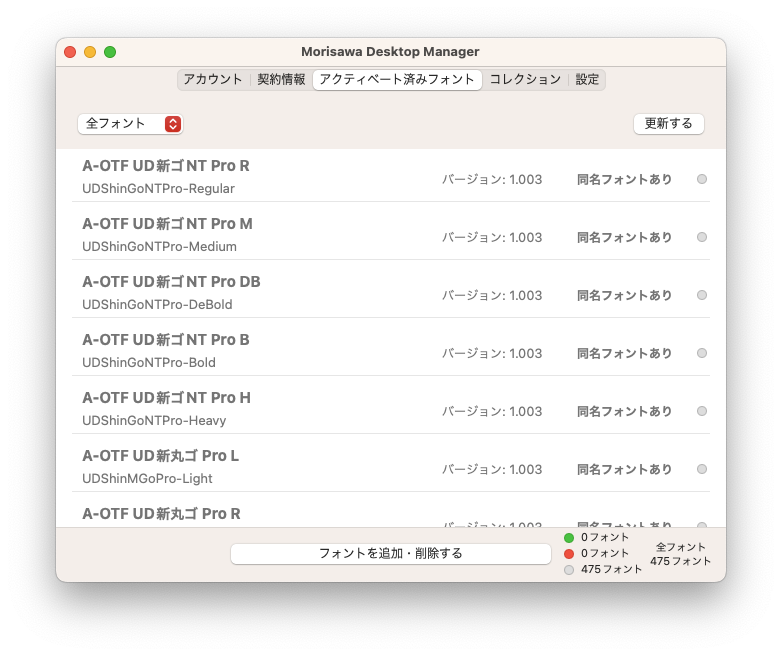Open the コレクション tab
The image size is (782, 656).
tap(525, 79)
